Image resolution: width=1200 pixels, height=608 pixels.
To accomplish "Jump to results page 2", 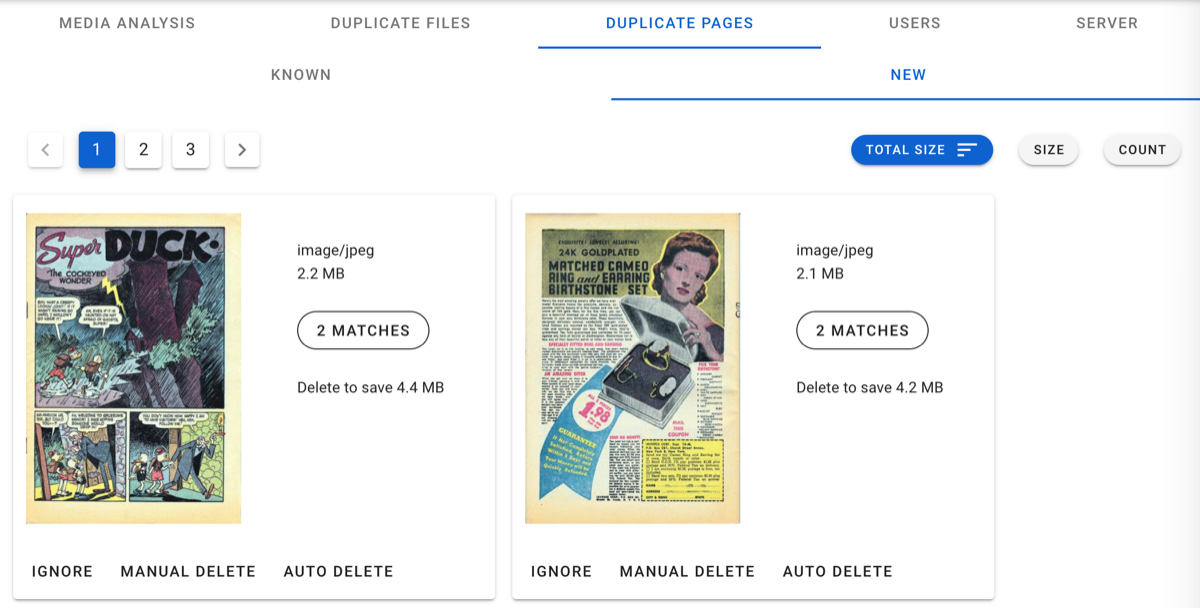I will click(x=143, y=149).
